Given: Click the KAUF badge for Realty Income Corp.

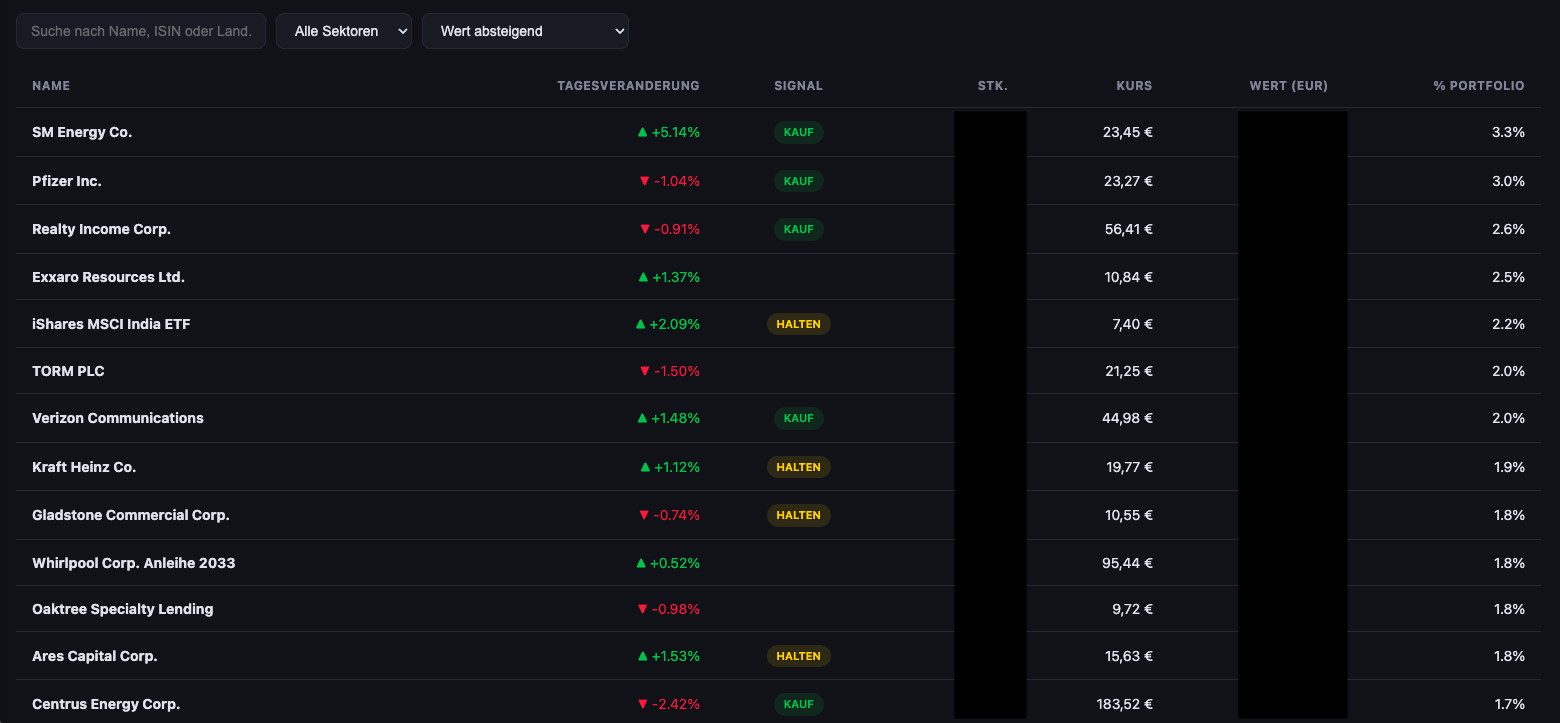Looking at the screenshot, I should [x=798, y=229].
